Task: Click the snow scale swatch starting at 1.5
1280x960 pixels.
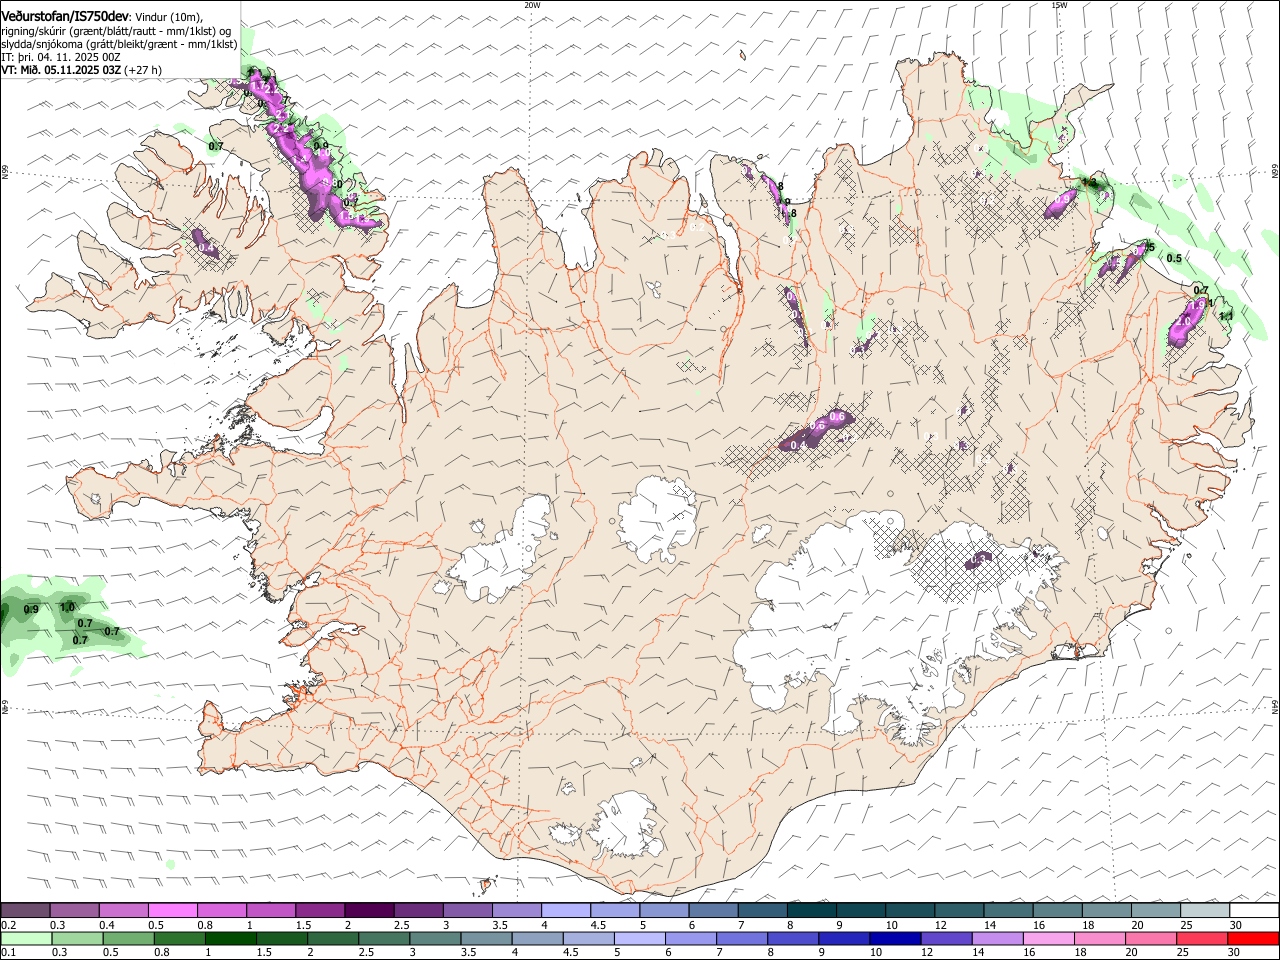Action: pyautogui.click(x=319, y=911)
